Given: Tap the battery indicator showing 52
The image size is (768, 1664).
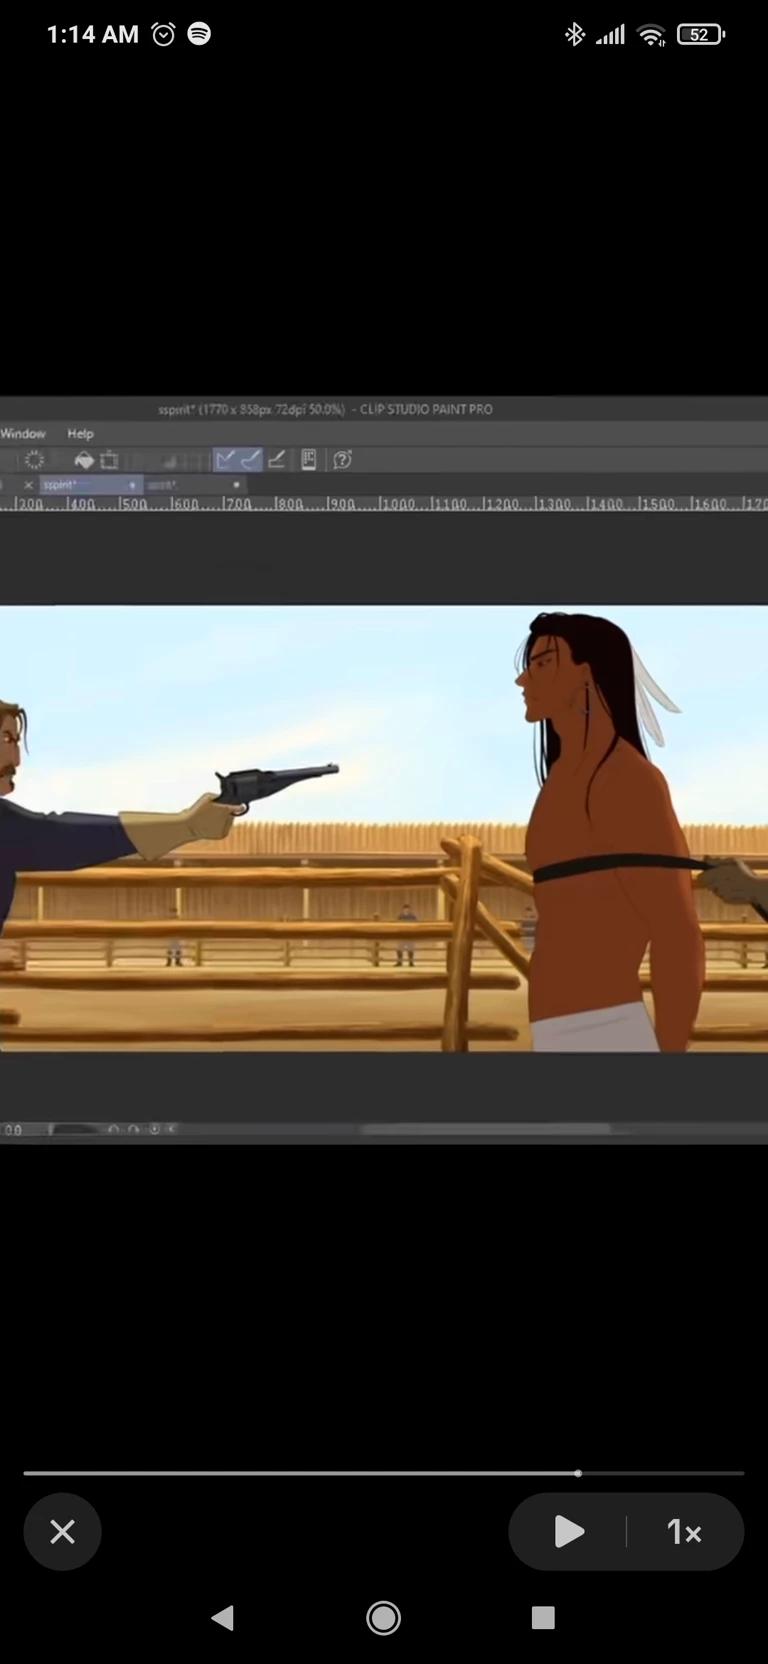Looking at the screenshot, I should click(701, 34).
